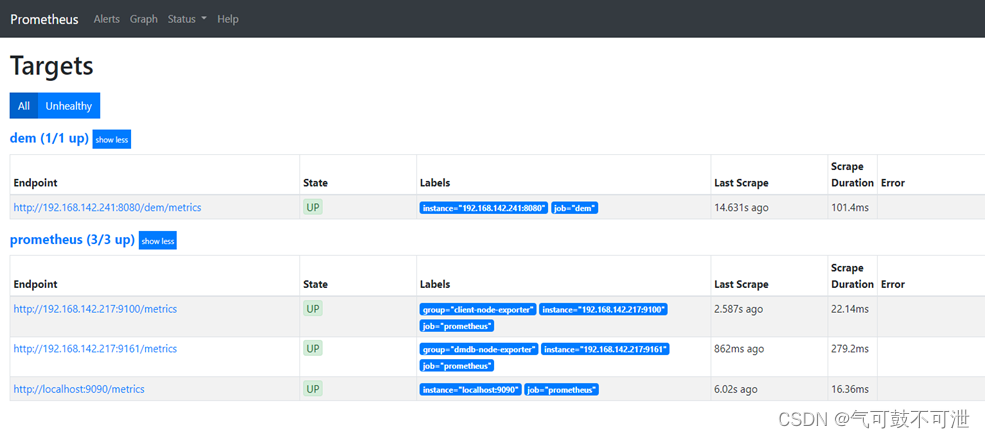Open the Help page
The height and width of the screenshot is (438, 985).
click(x=227, y=19)
